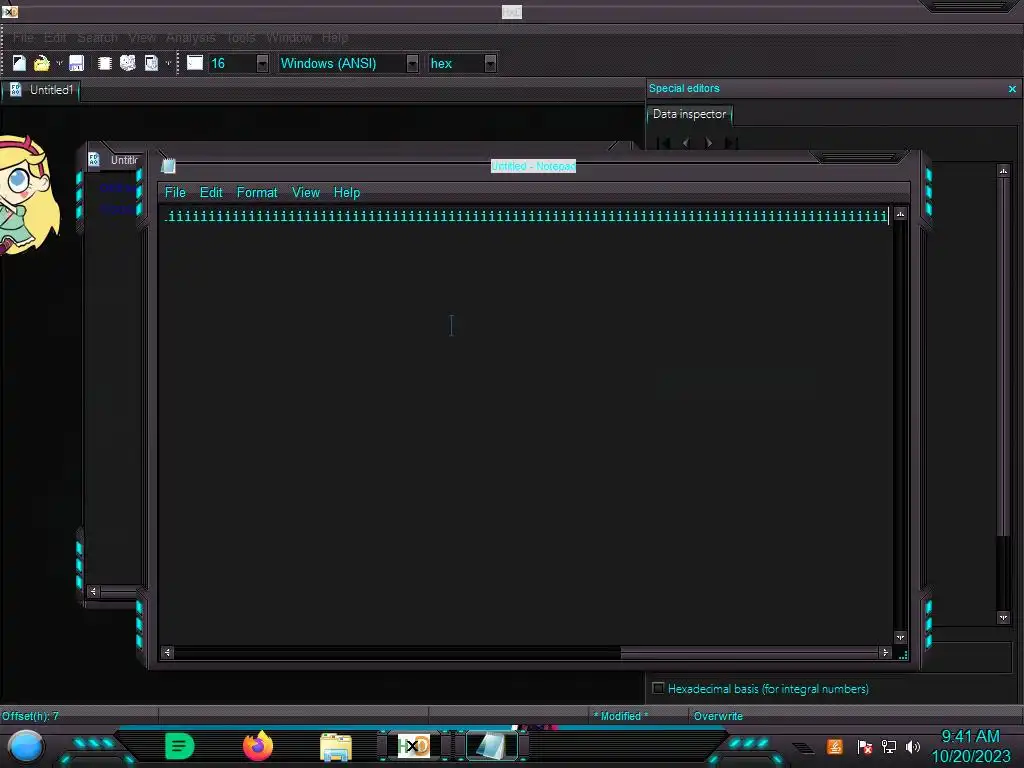Click Notepad horizontal scrollbar thumb

pos(749,652)
